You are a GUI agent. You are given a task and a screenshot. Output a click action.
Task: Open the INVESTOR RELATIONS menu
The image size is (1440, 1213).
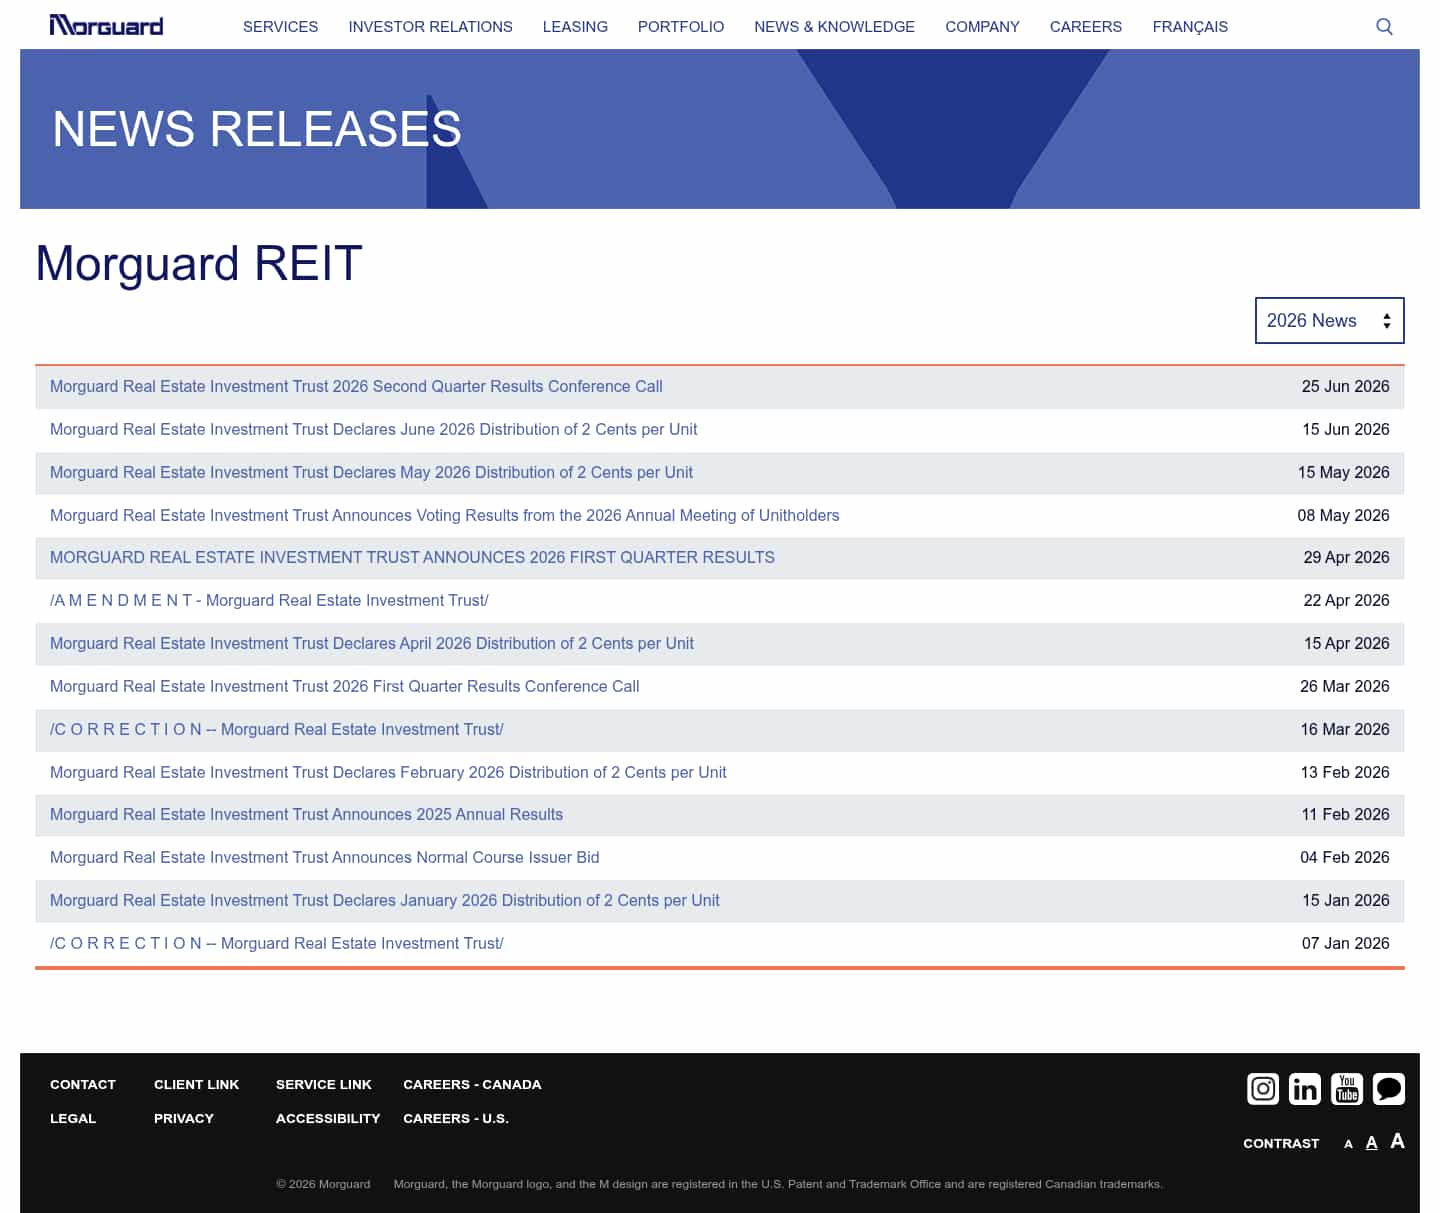[430, 26]
